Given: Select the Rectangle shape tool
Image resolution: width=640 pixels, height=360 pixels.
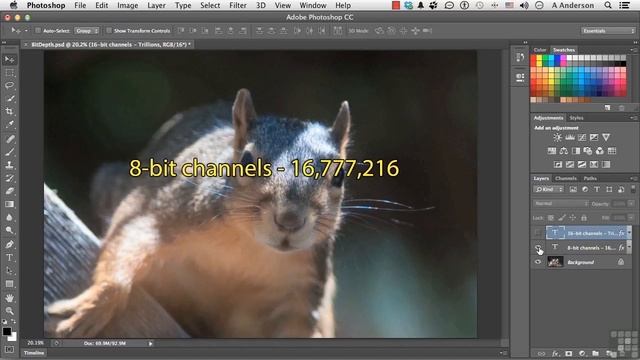Looking at the screenshot, I should point(9,283).
